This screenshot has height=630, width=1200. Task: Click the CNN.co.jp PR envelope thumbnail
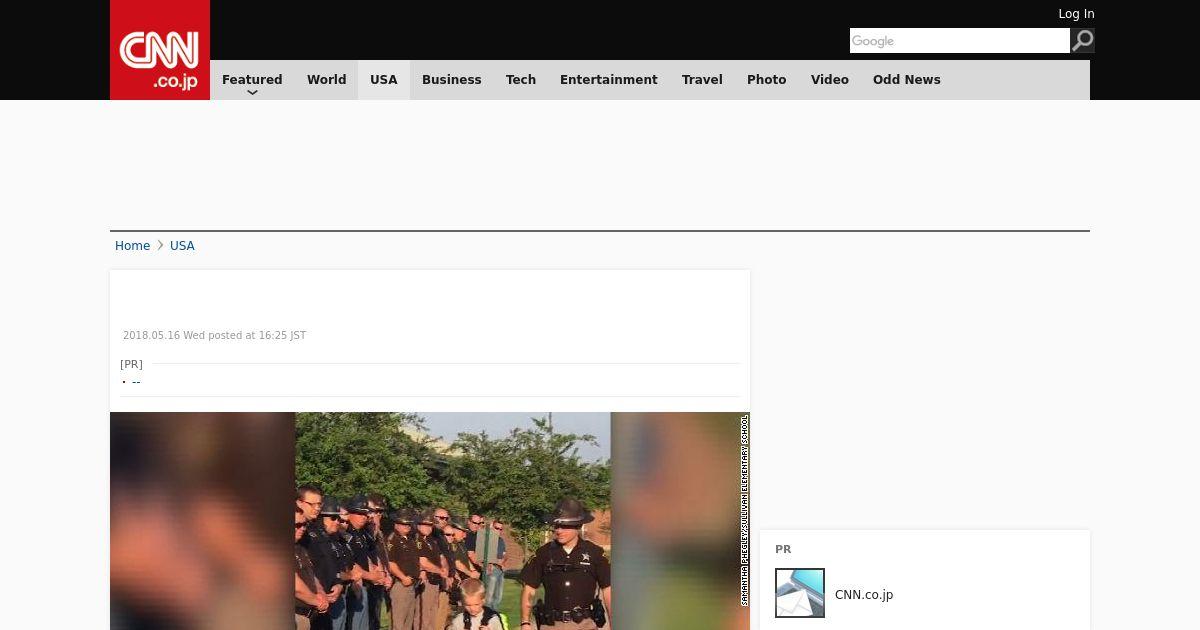(800, 593)
